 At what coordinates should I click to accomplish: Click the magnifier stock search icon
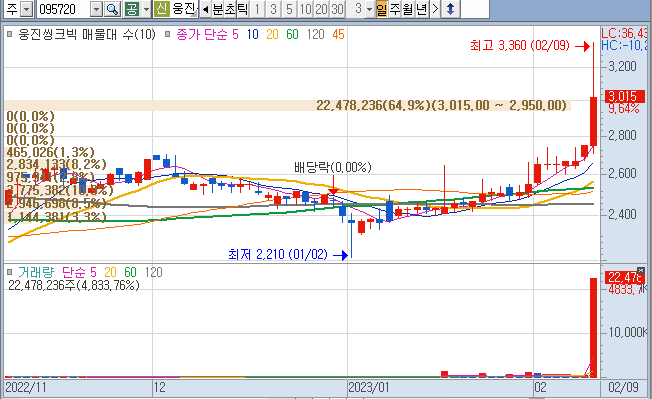(112, 9)
